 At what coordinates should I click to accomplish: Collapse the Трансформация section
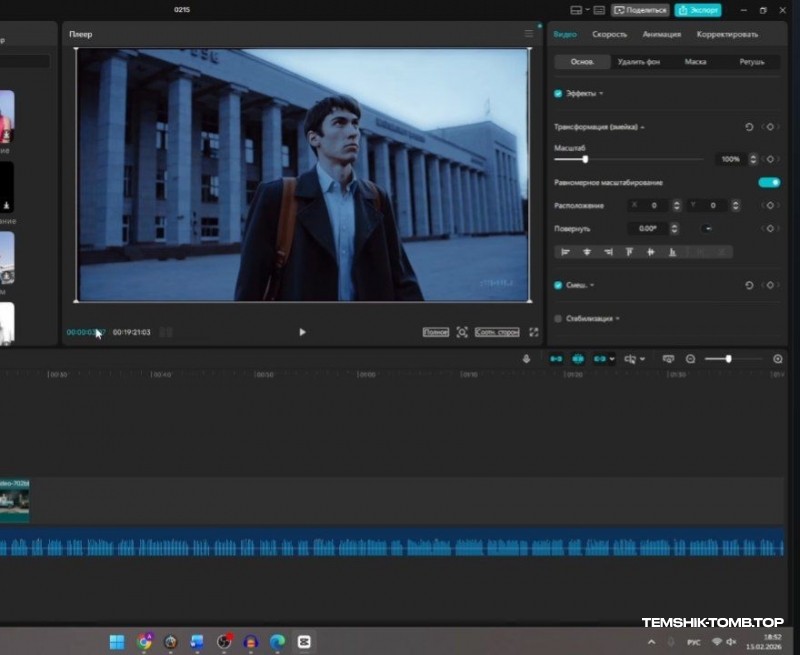[643, 127]
